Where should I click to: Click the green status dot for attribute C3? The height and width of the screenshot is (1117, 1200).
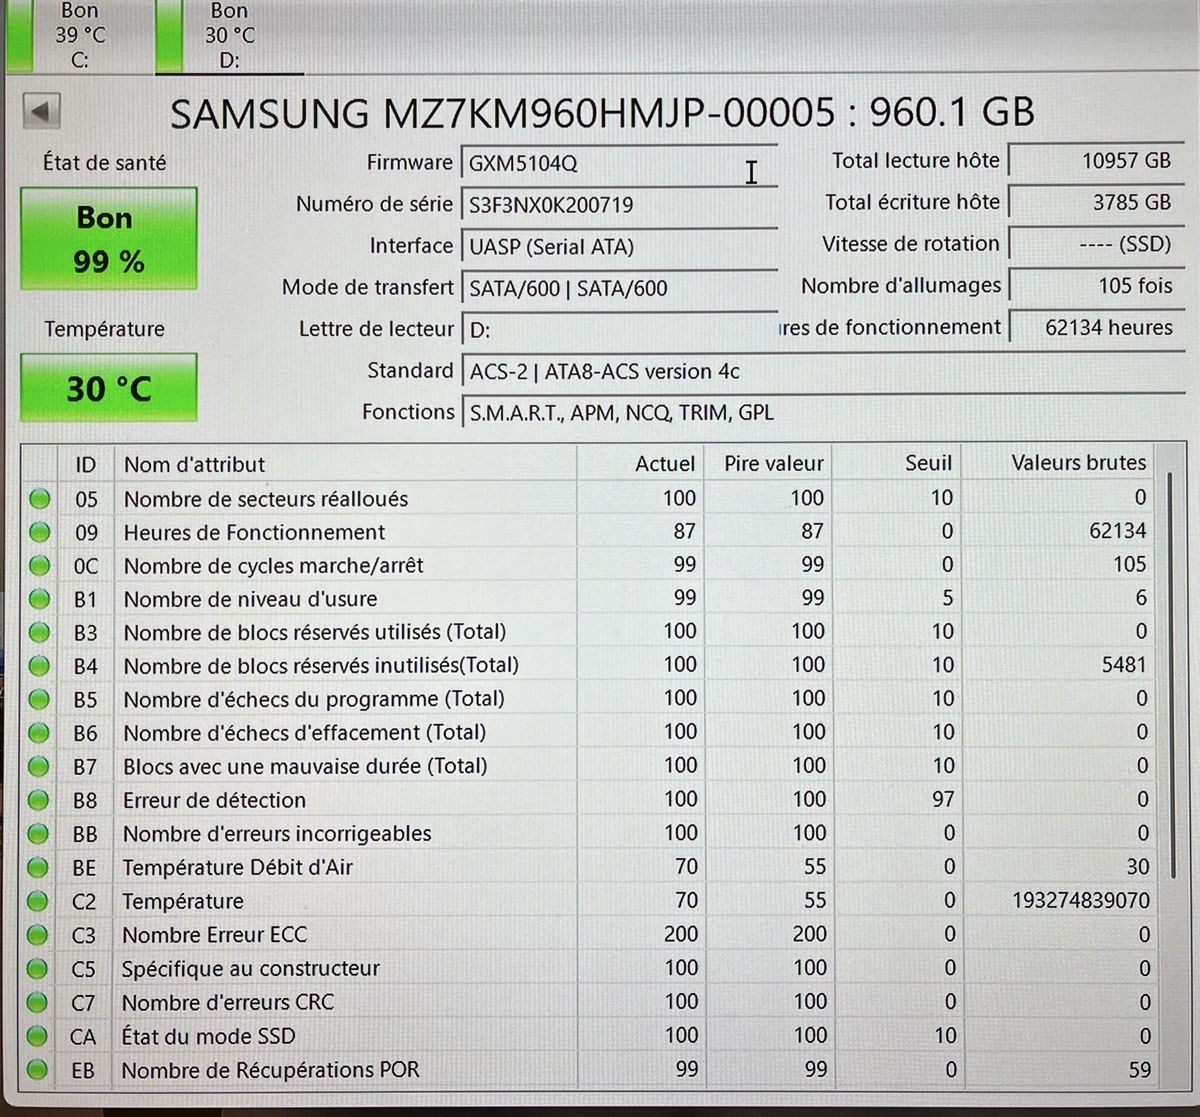pyautogui.click(x=38, y=935)
